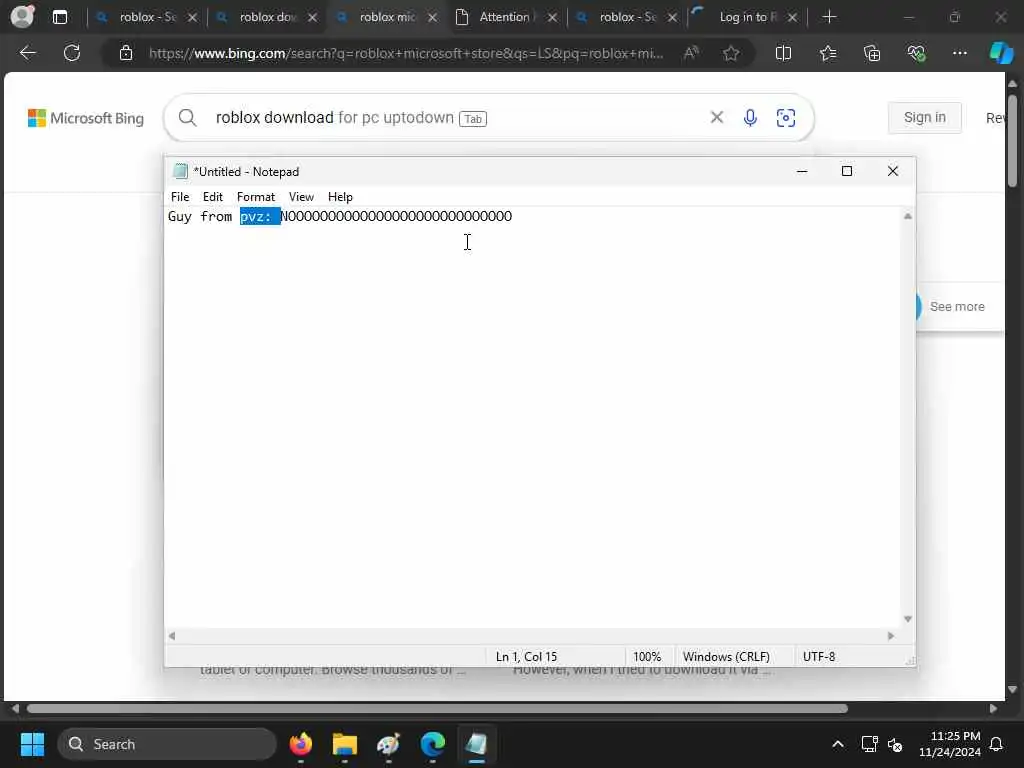
Task: Click the 'NOOOOO' text in Notepad
Action: pyautogui.click(x=396, y=216)
